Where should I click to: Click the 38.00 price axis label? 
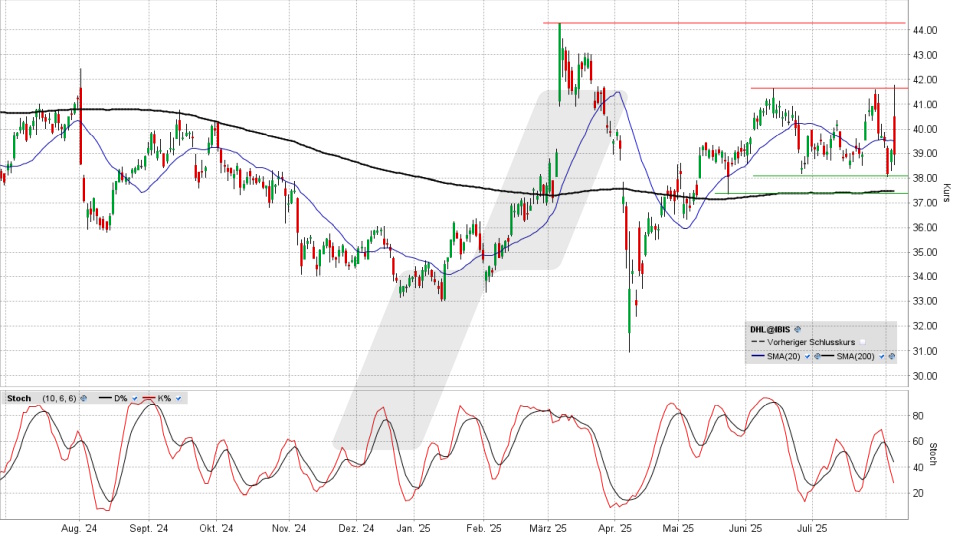(924, 178)
